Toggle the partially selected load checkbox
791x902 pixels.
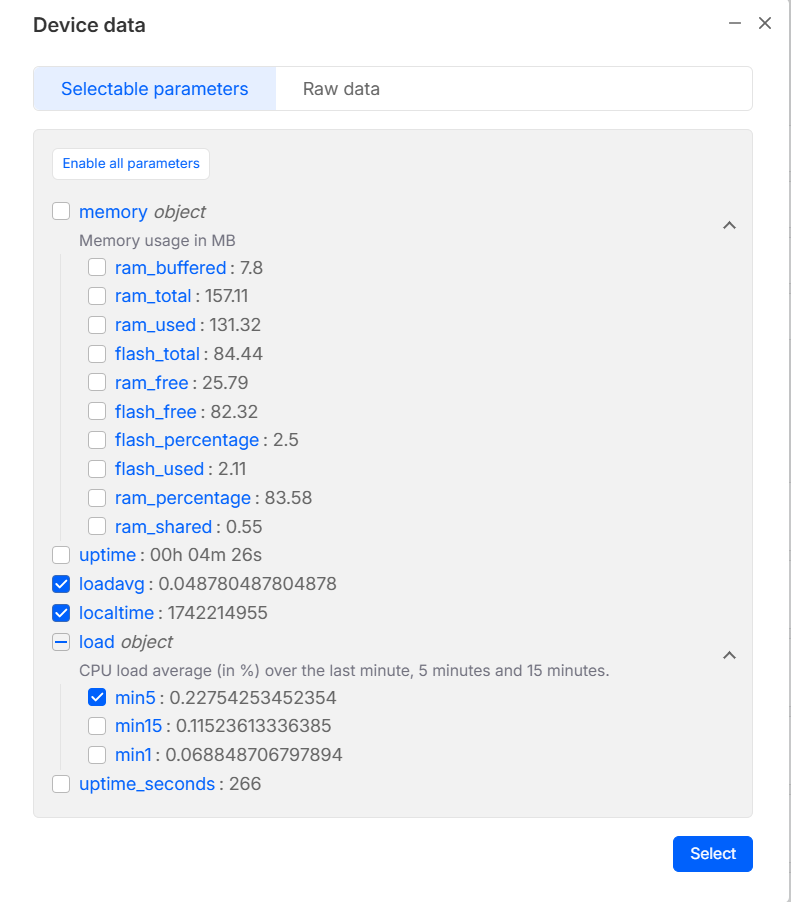[61, 642]
